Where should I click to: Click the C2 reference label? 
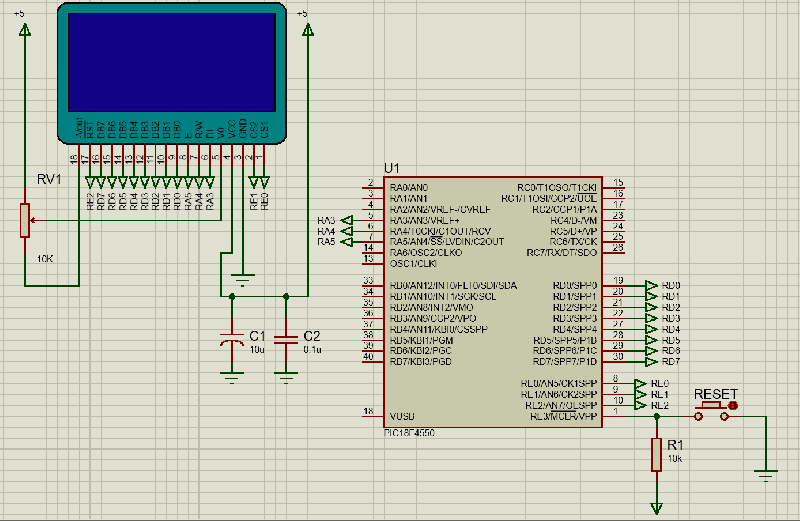coord(311,336)
